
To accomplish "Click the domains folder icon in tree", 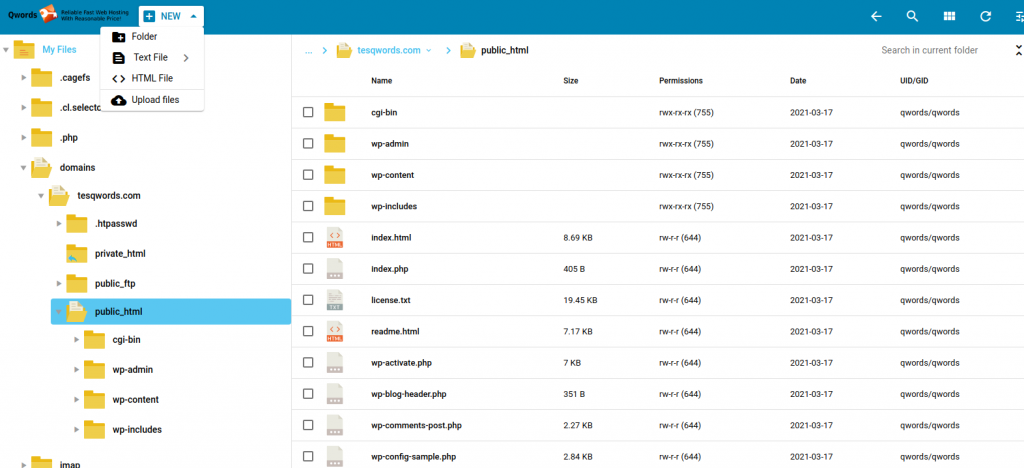I will 42,167.
